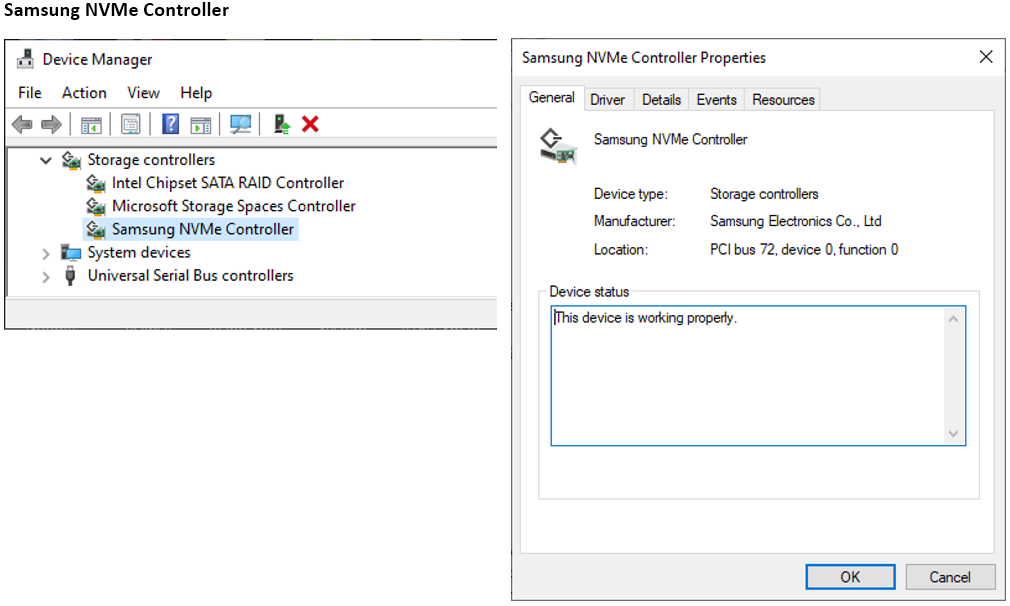Switch to the Resources tab
The height and width of the screenshot is (606, 1010).
(x=783, y=100)
